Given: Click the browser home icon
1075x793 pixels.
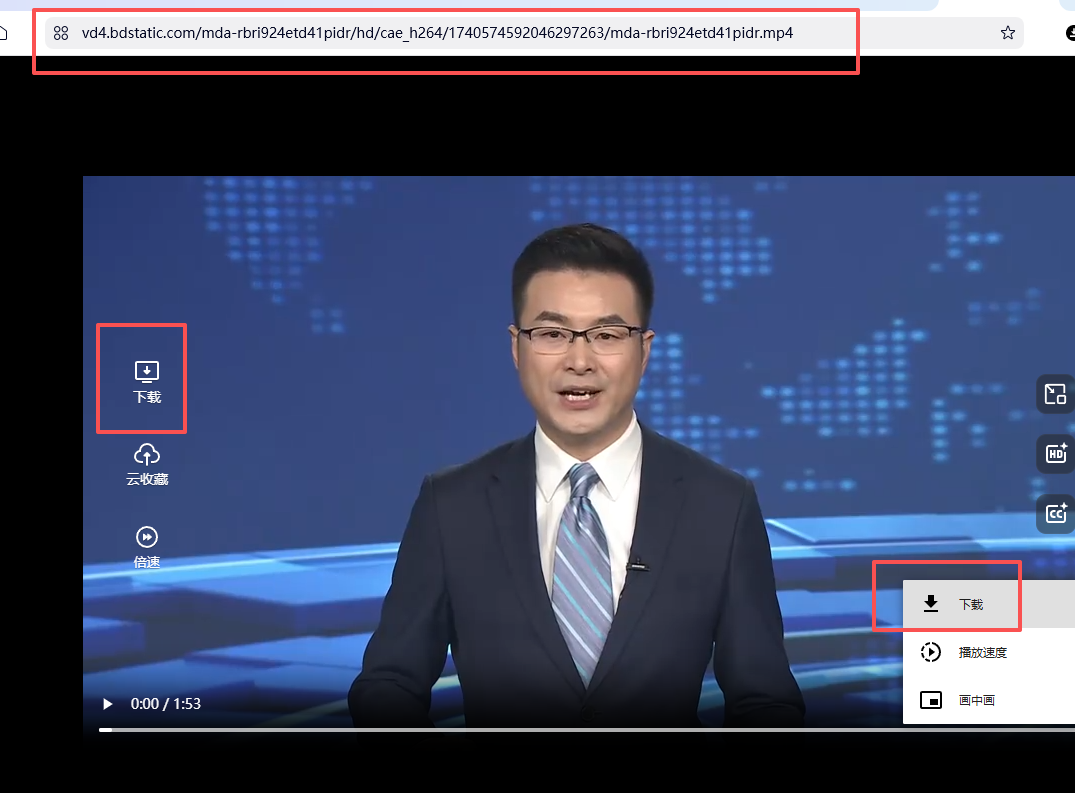Looking at the screenshot, I should pos(3,33).
